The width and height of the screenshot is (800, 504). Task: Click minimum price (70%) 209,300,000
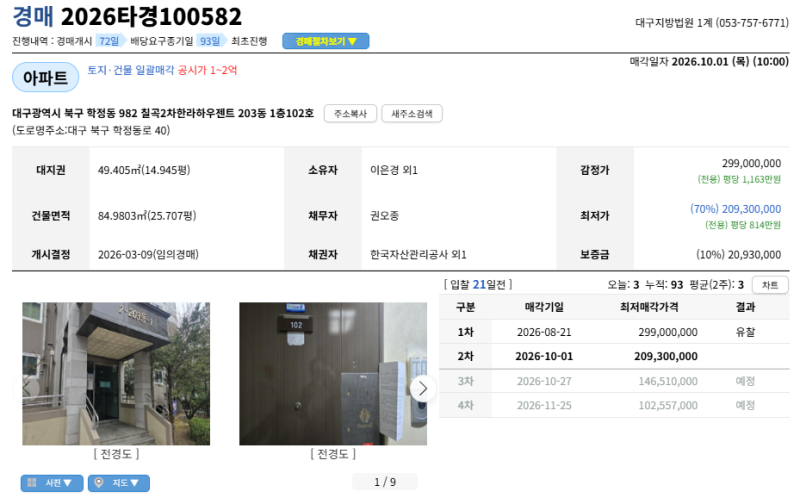[x=735, y=209]
